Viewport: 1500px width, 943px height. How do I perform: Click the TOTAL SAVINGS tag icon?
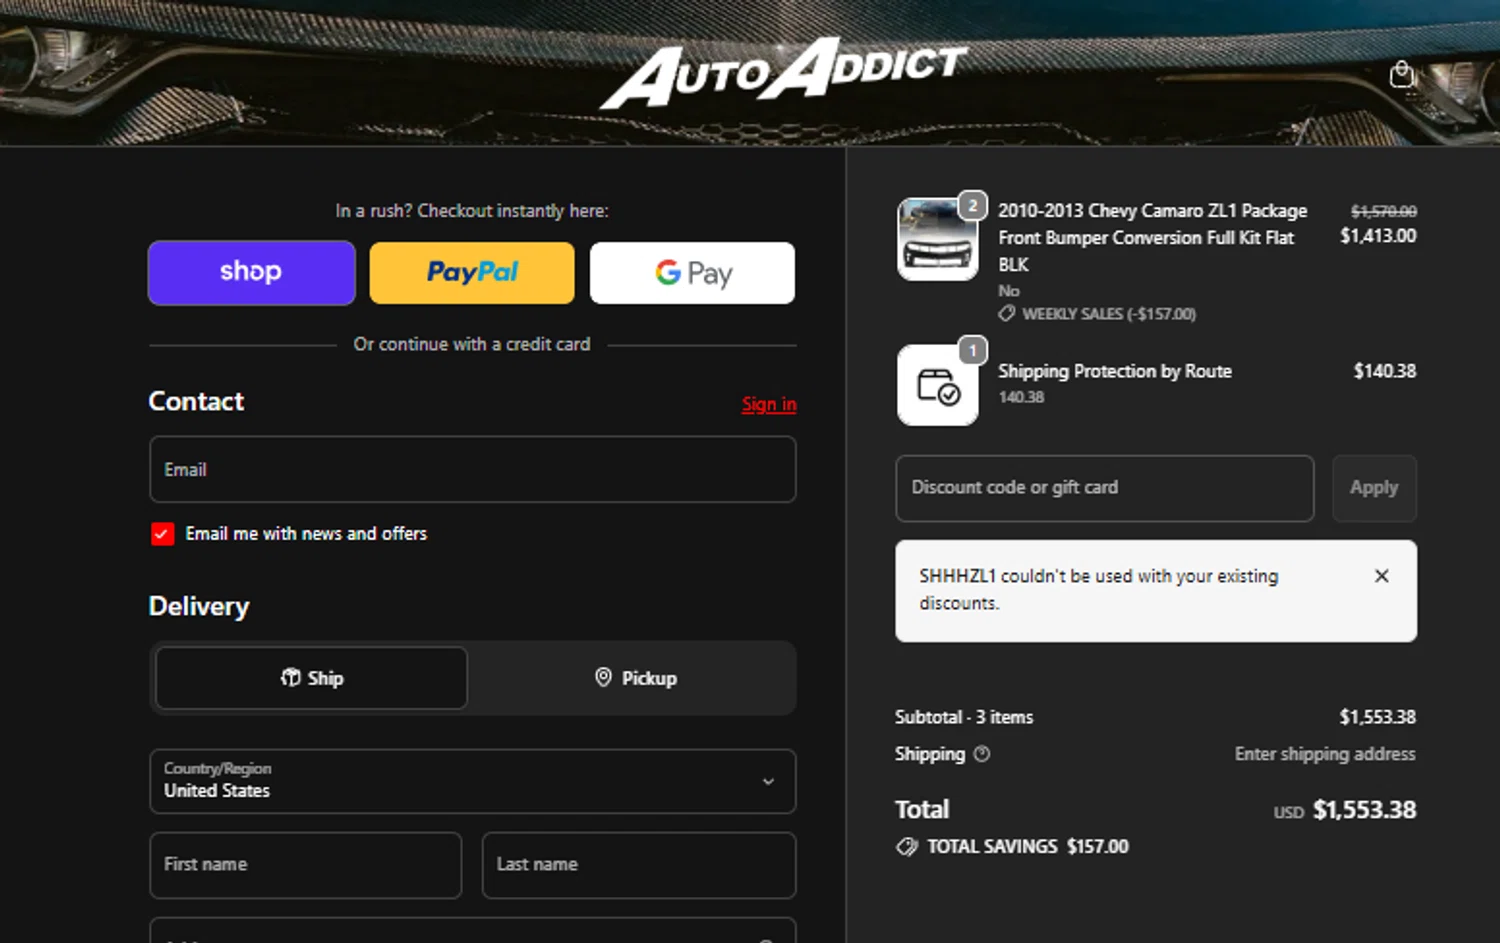click(x=907, y=847)
